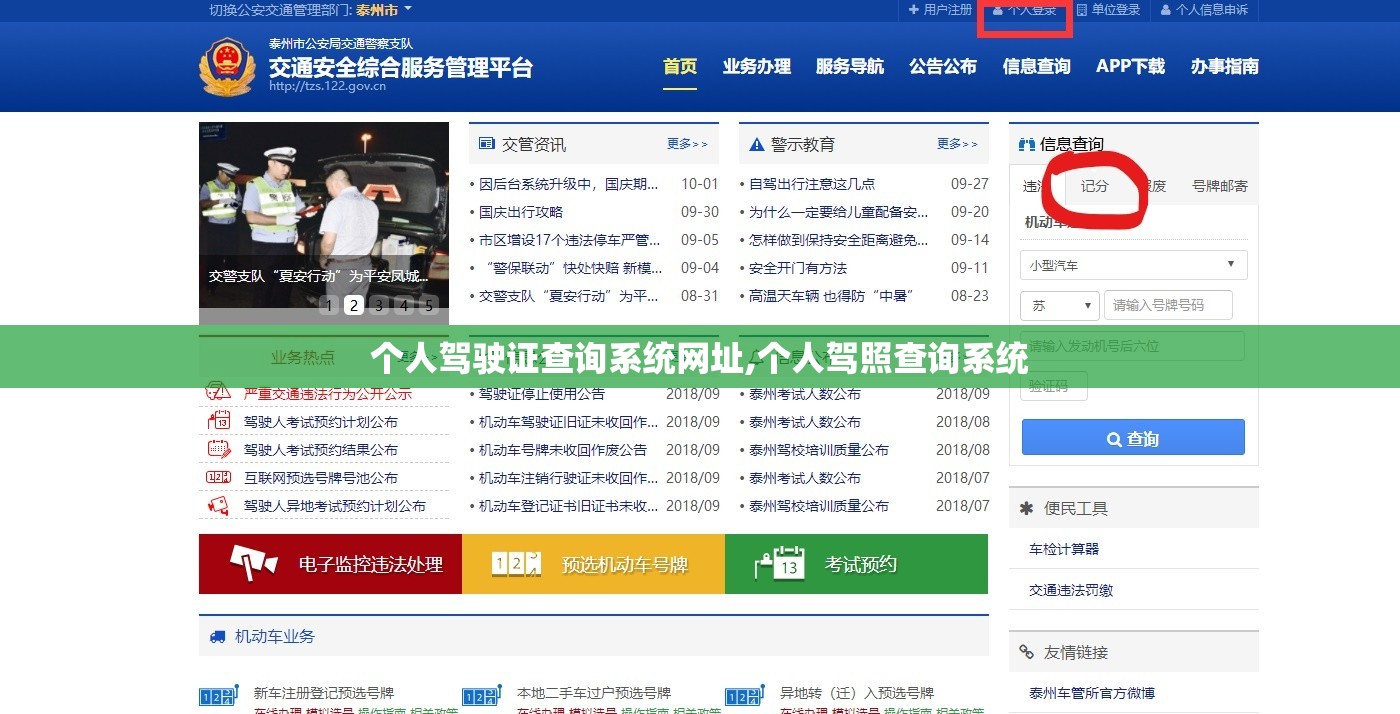Switch to the 记分 tab
Screen dimensions: 1400x714
(x=1095, y=186)
